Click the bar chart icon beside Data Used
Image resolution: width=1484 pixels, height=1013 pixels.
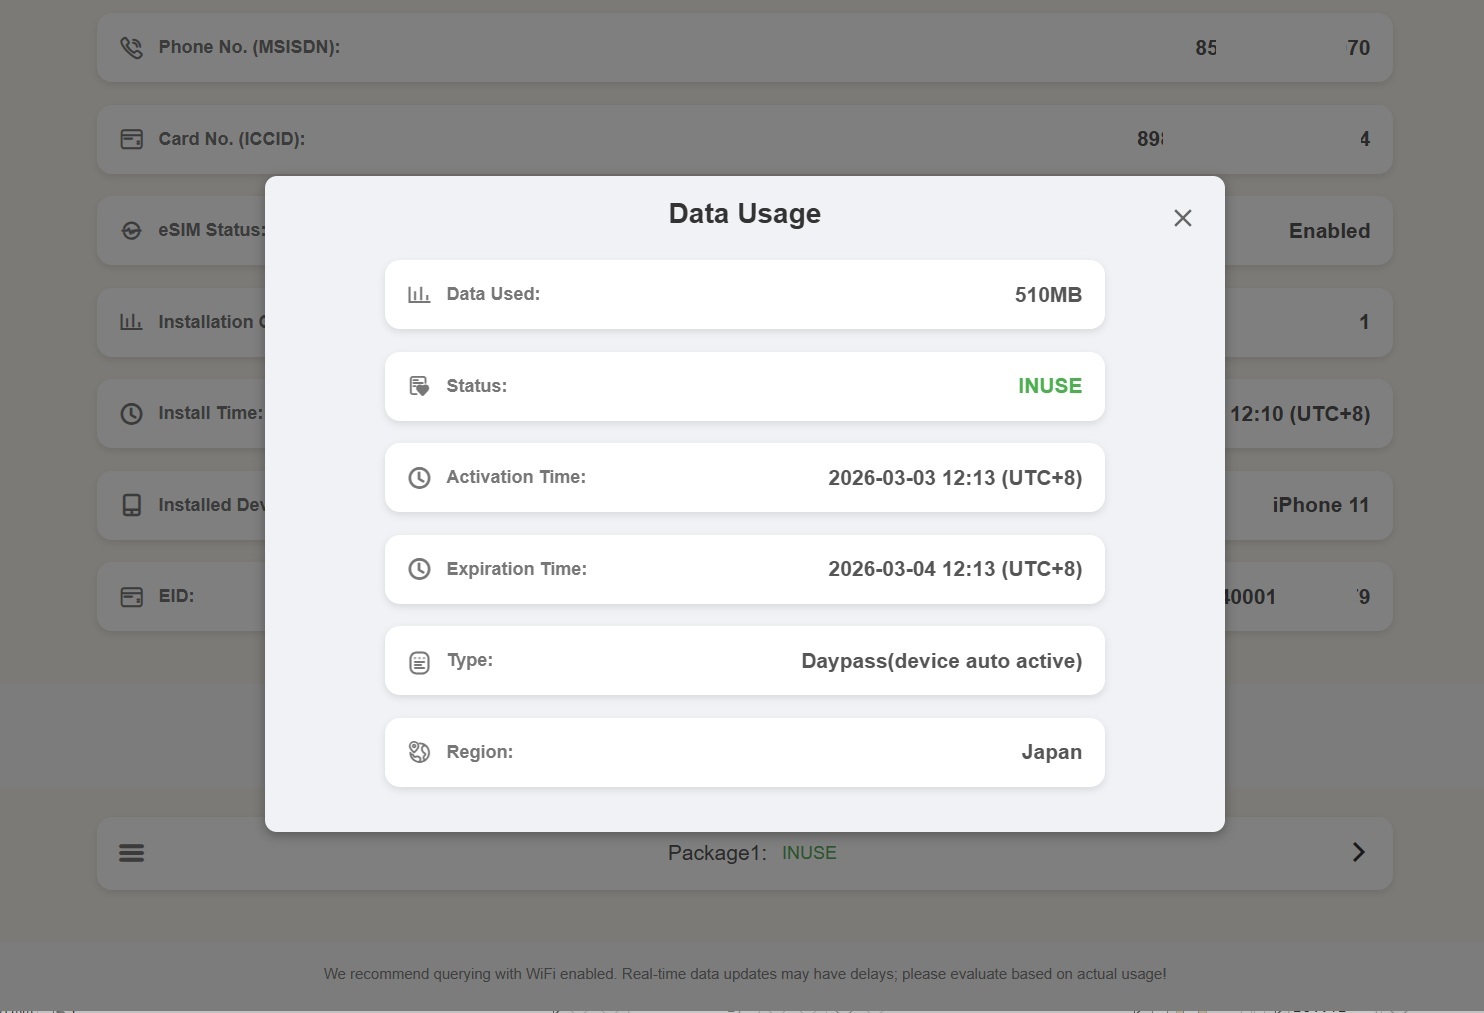click(419, 295)
